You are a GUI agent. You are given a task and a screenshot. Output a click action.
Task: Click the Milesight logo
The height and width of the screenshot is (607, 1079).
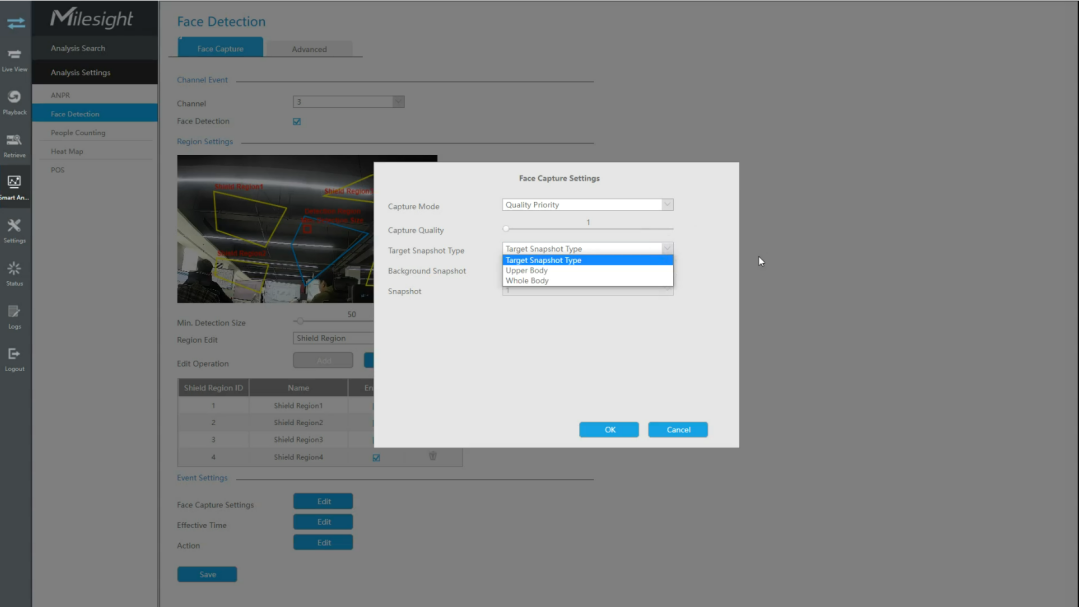click(92, 18)
